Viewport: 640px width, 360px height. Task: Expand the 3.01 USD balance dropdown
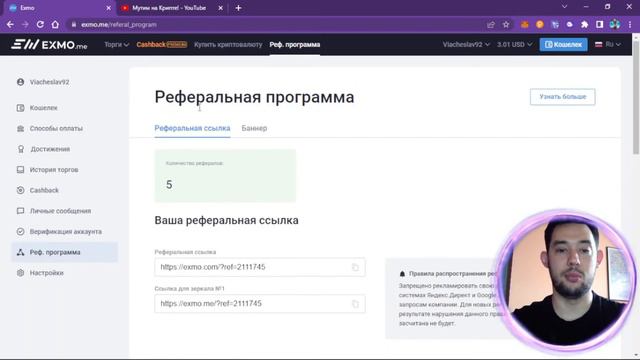[514, 44]
